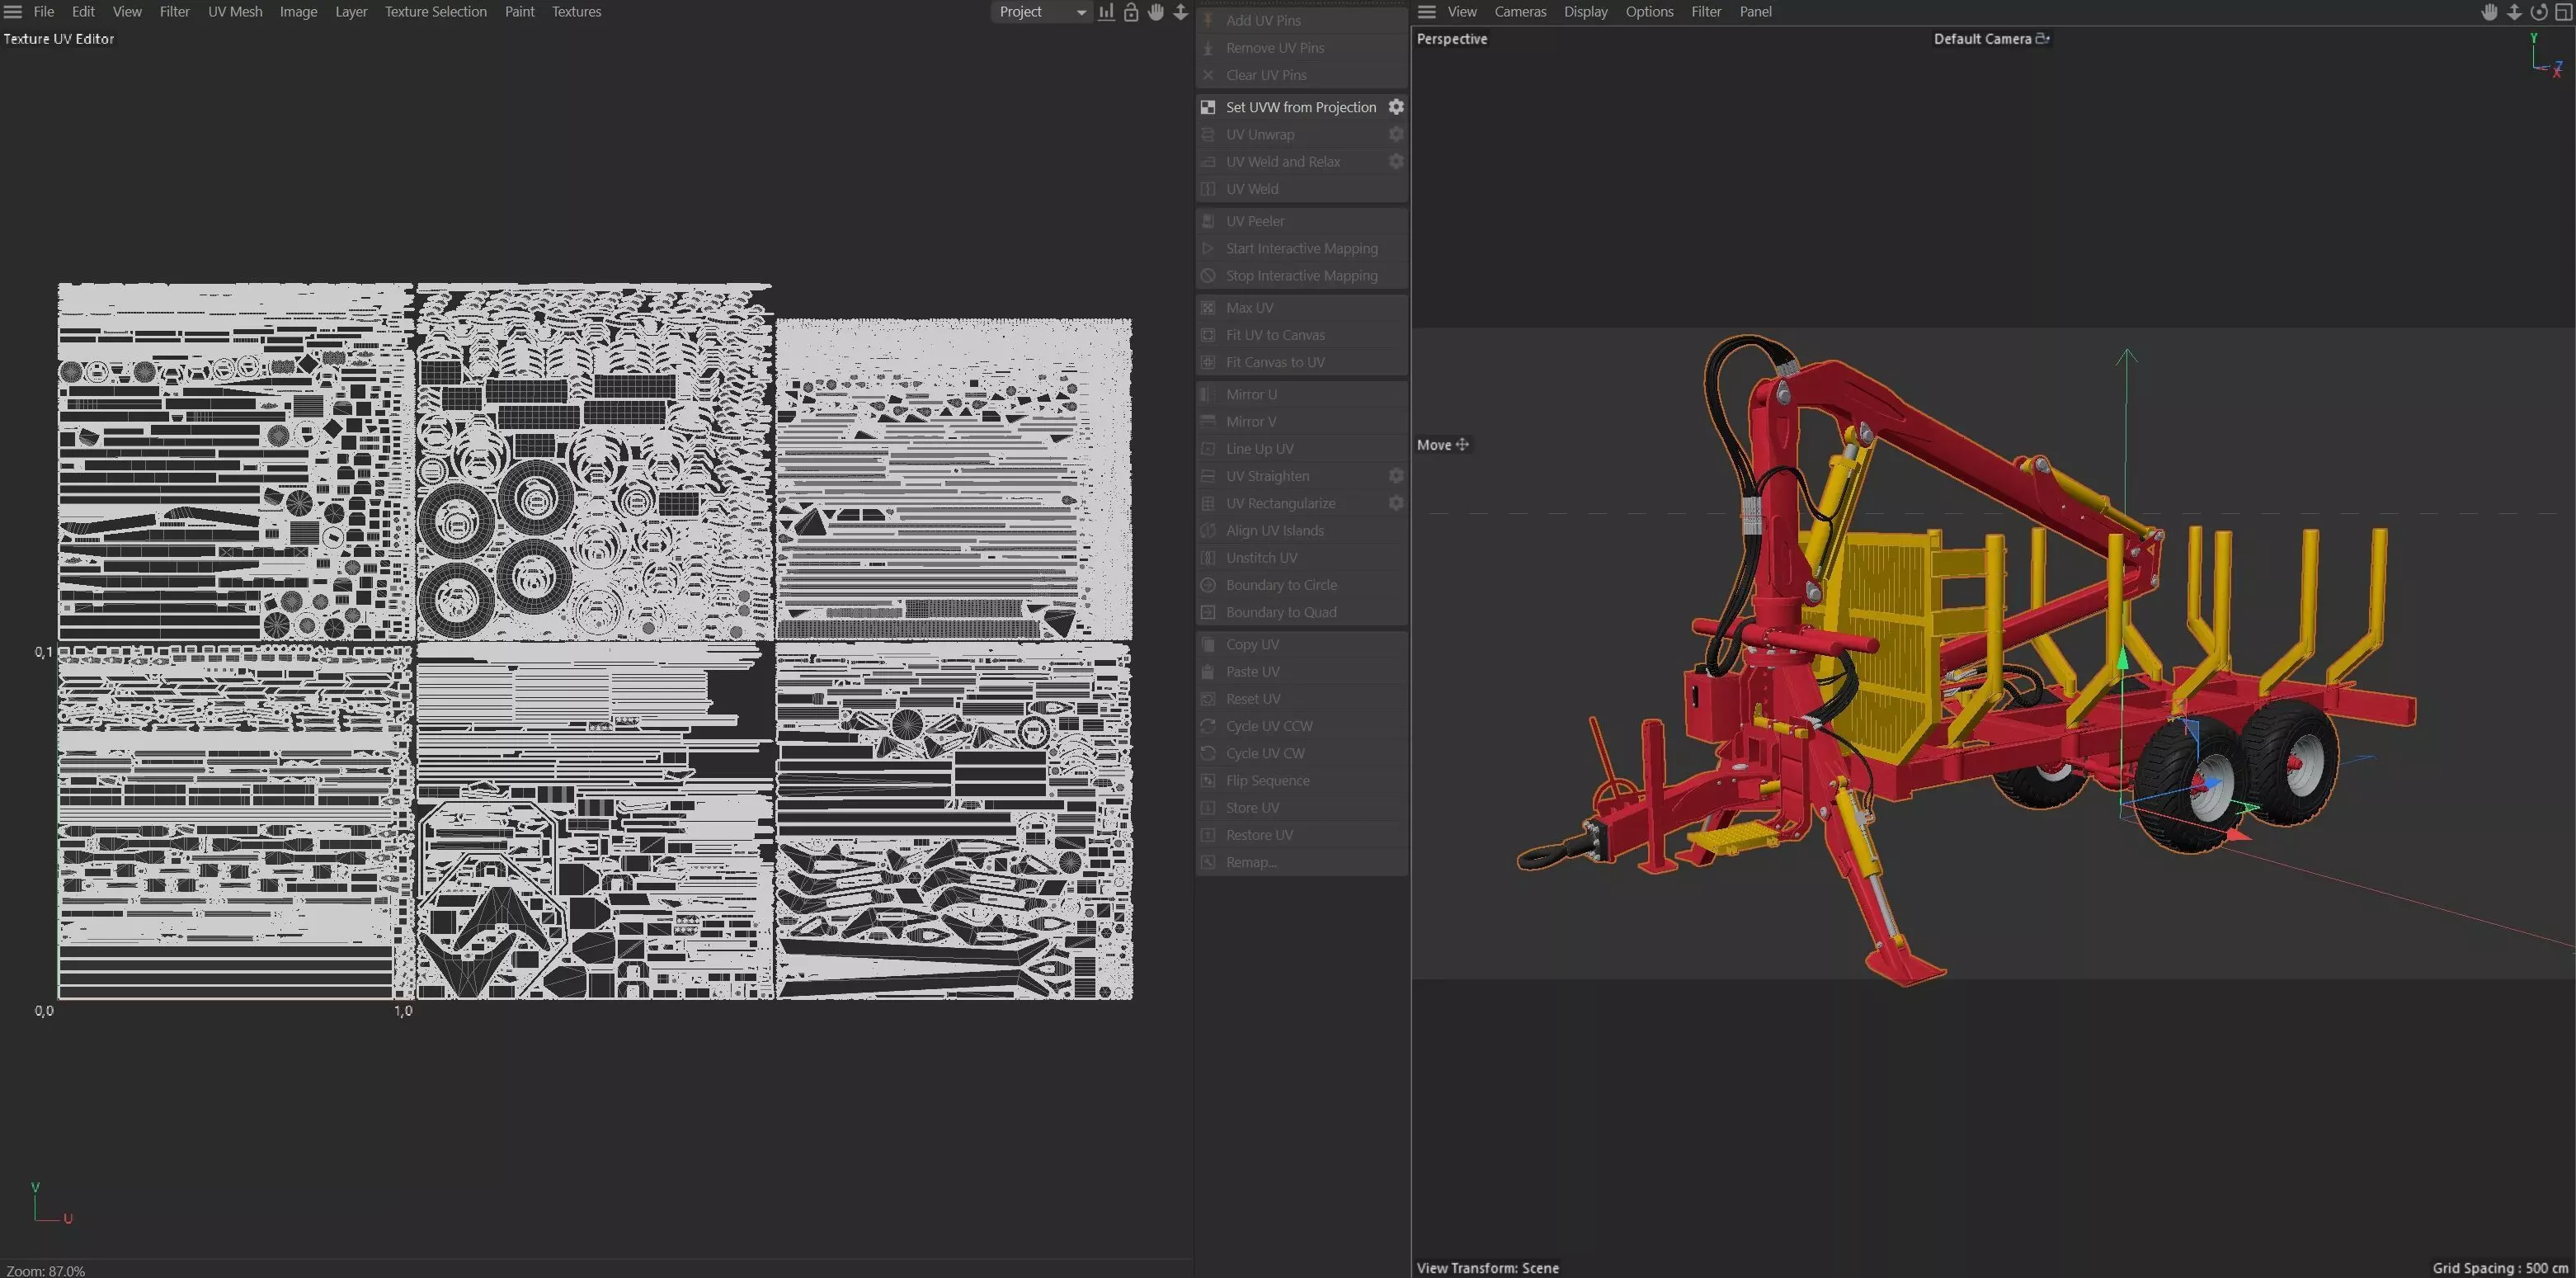Screen dimensions: 2576x1278
Task: Click the Set UVW from Projection checker icon
Action: (1208, 107)
